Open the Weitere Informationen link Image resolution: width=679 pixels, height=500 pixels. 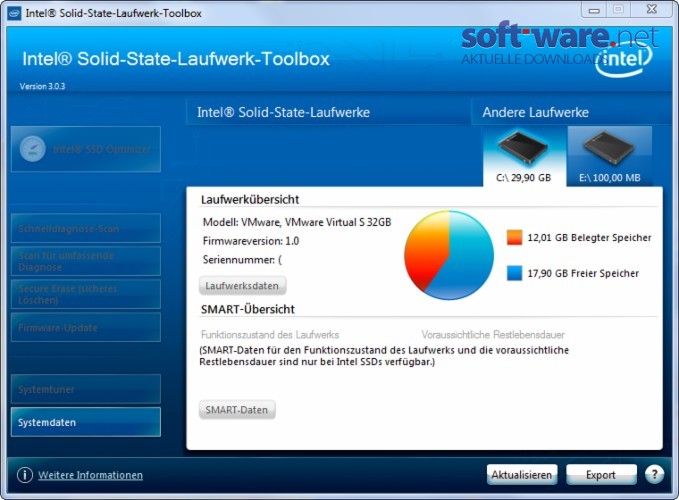point(91,475)
